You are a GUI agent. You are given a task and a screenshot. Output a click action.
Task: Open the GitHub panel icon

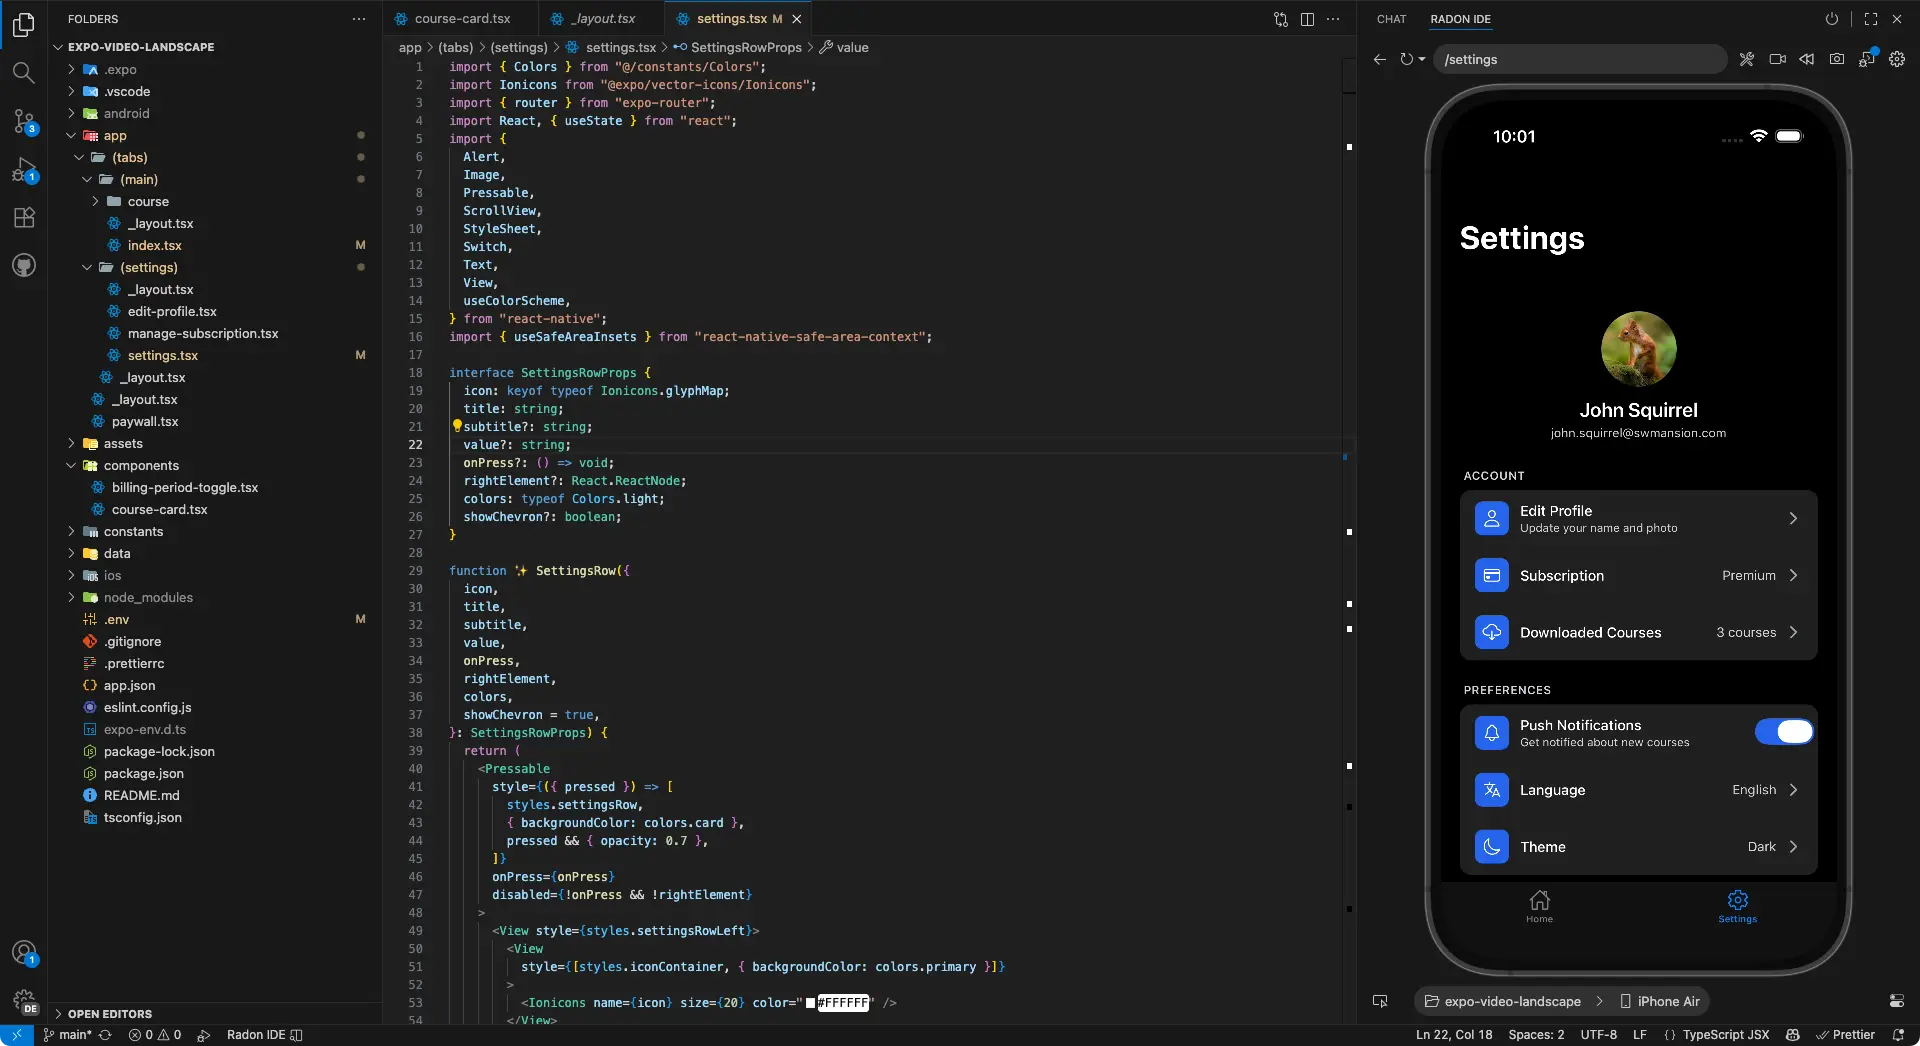point(23,265)
